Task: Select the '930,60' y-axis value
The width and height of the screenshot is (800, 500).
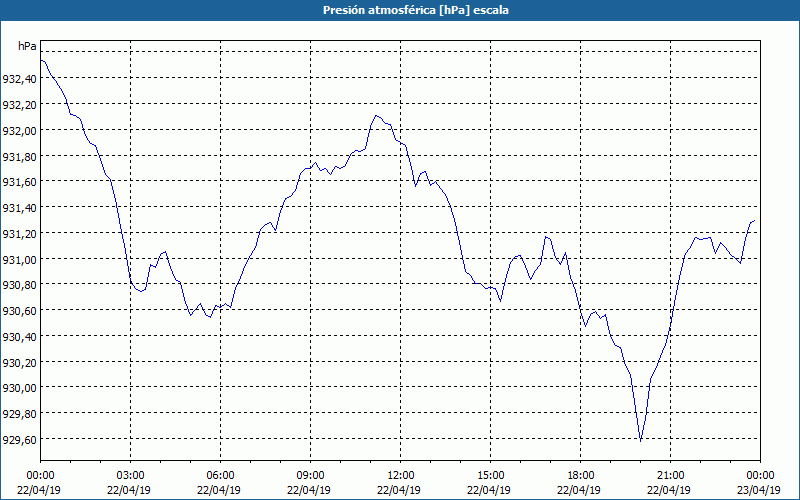Action: pos(19,311)
